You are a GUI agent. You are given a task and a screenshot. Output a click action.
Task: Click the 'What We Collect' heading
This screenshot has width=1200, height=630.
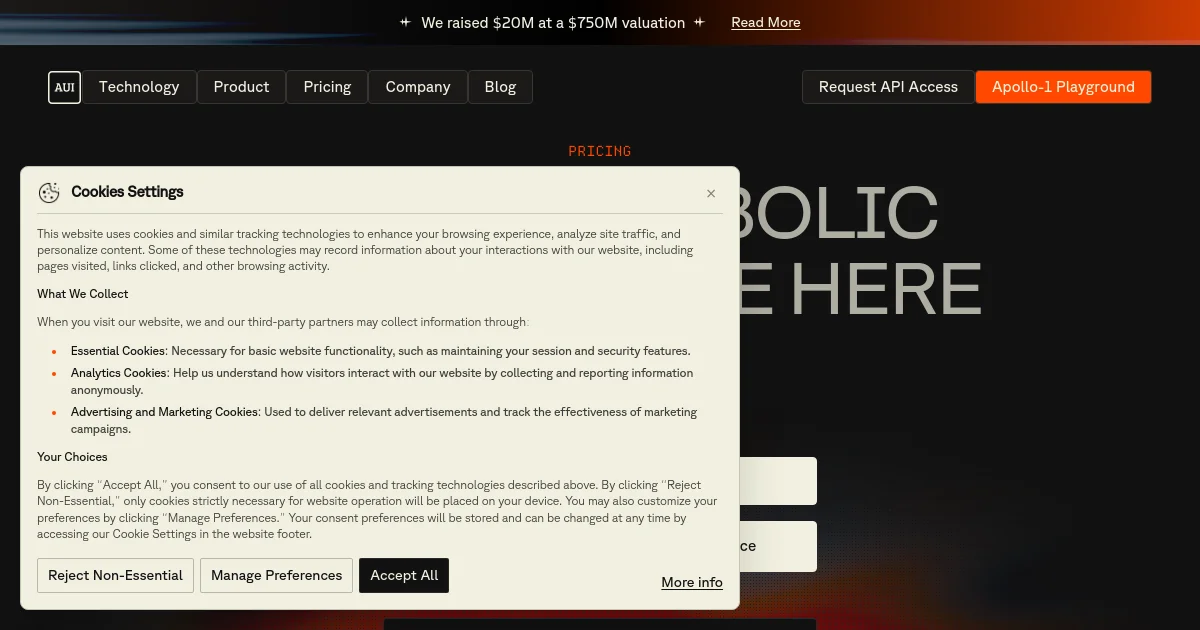[x=83, y=294]
